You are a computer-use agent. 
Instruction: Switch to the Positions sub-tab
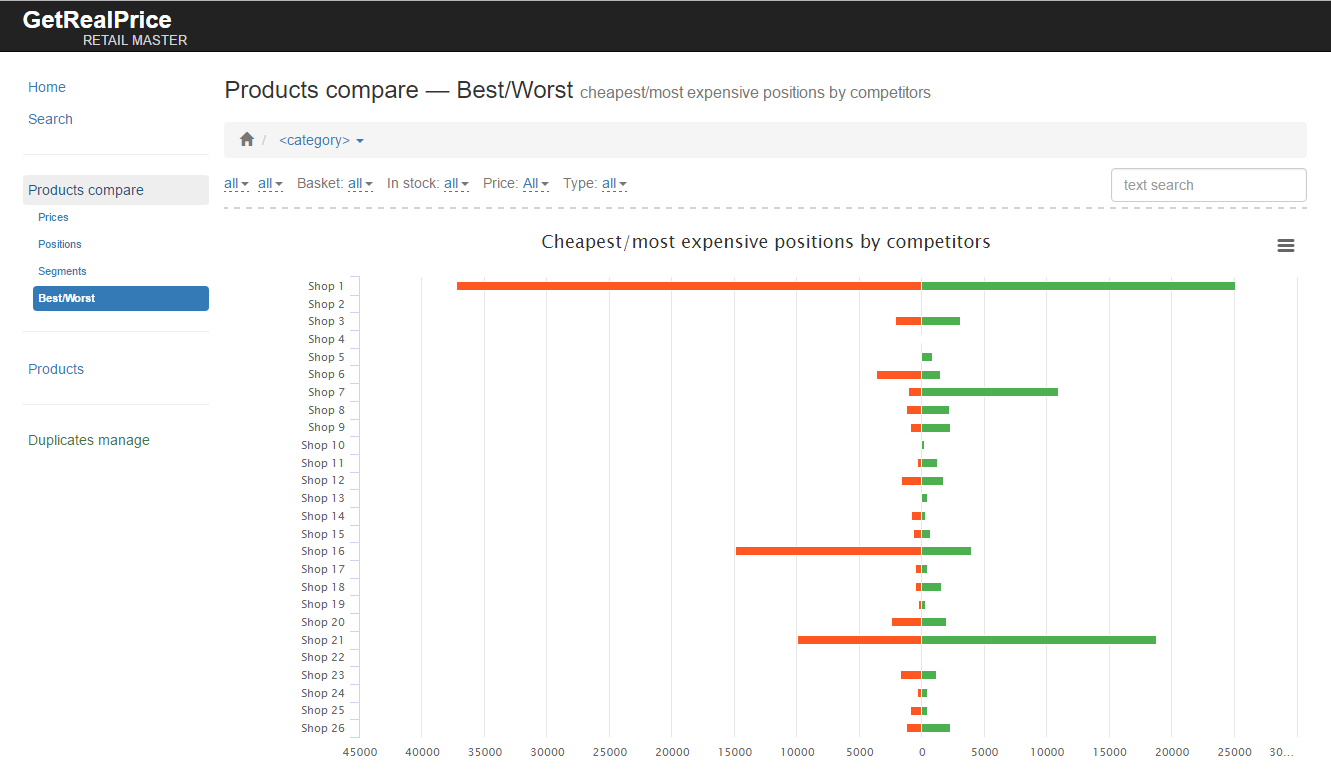point(60,244)
